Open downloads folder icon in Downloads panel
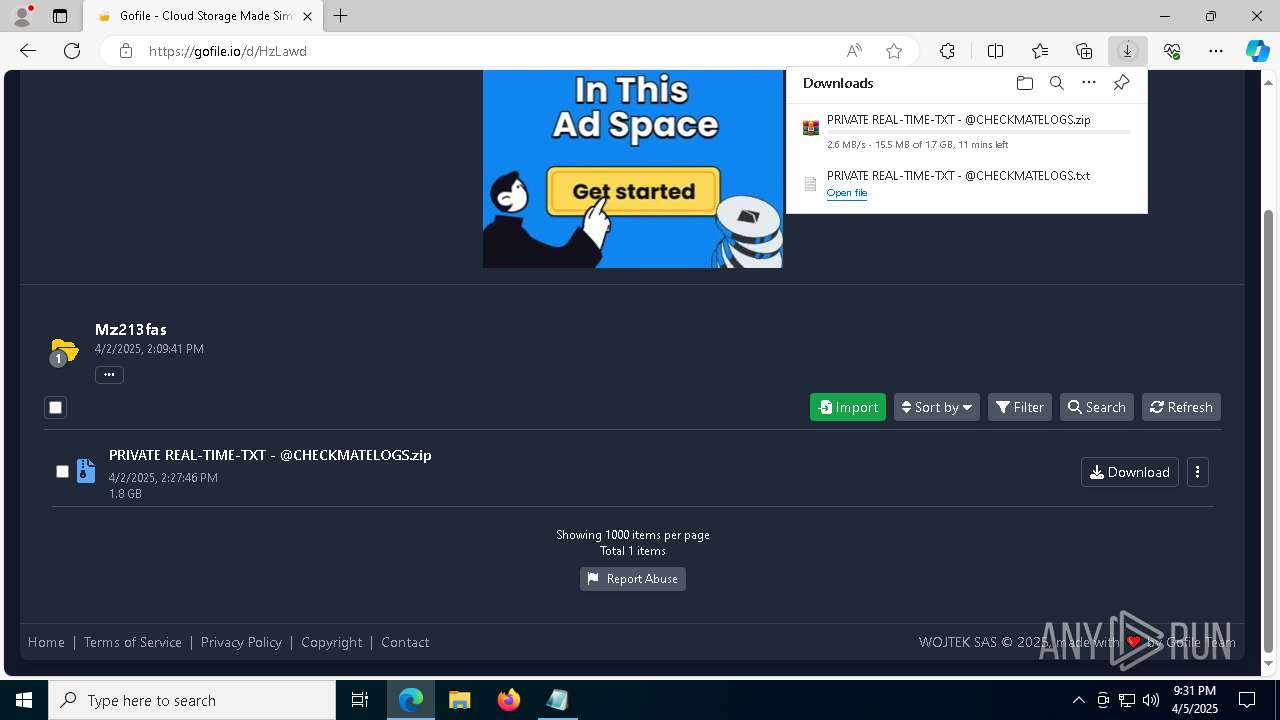The width and height of the screenshot is (1280, 720). coord(1024,83)
